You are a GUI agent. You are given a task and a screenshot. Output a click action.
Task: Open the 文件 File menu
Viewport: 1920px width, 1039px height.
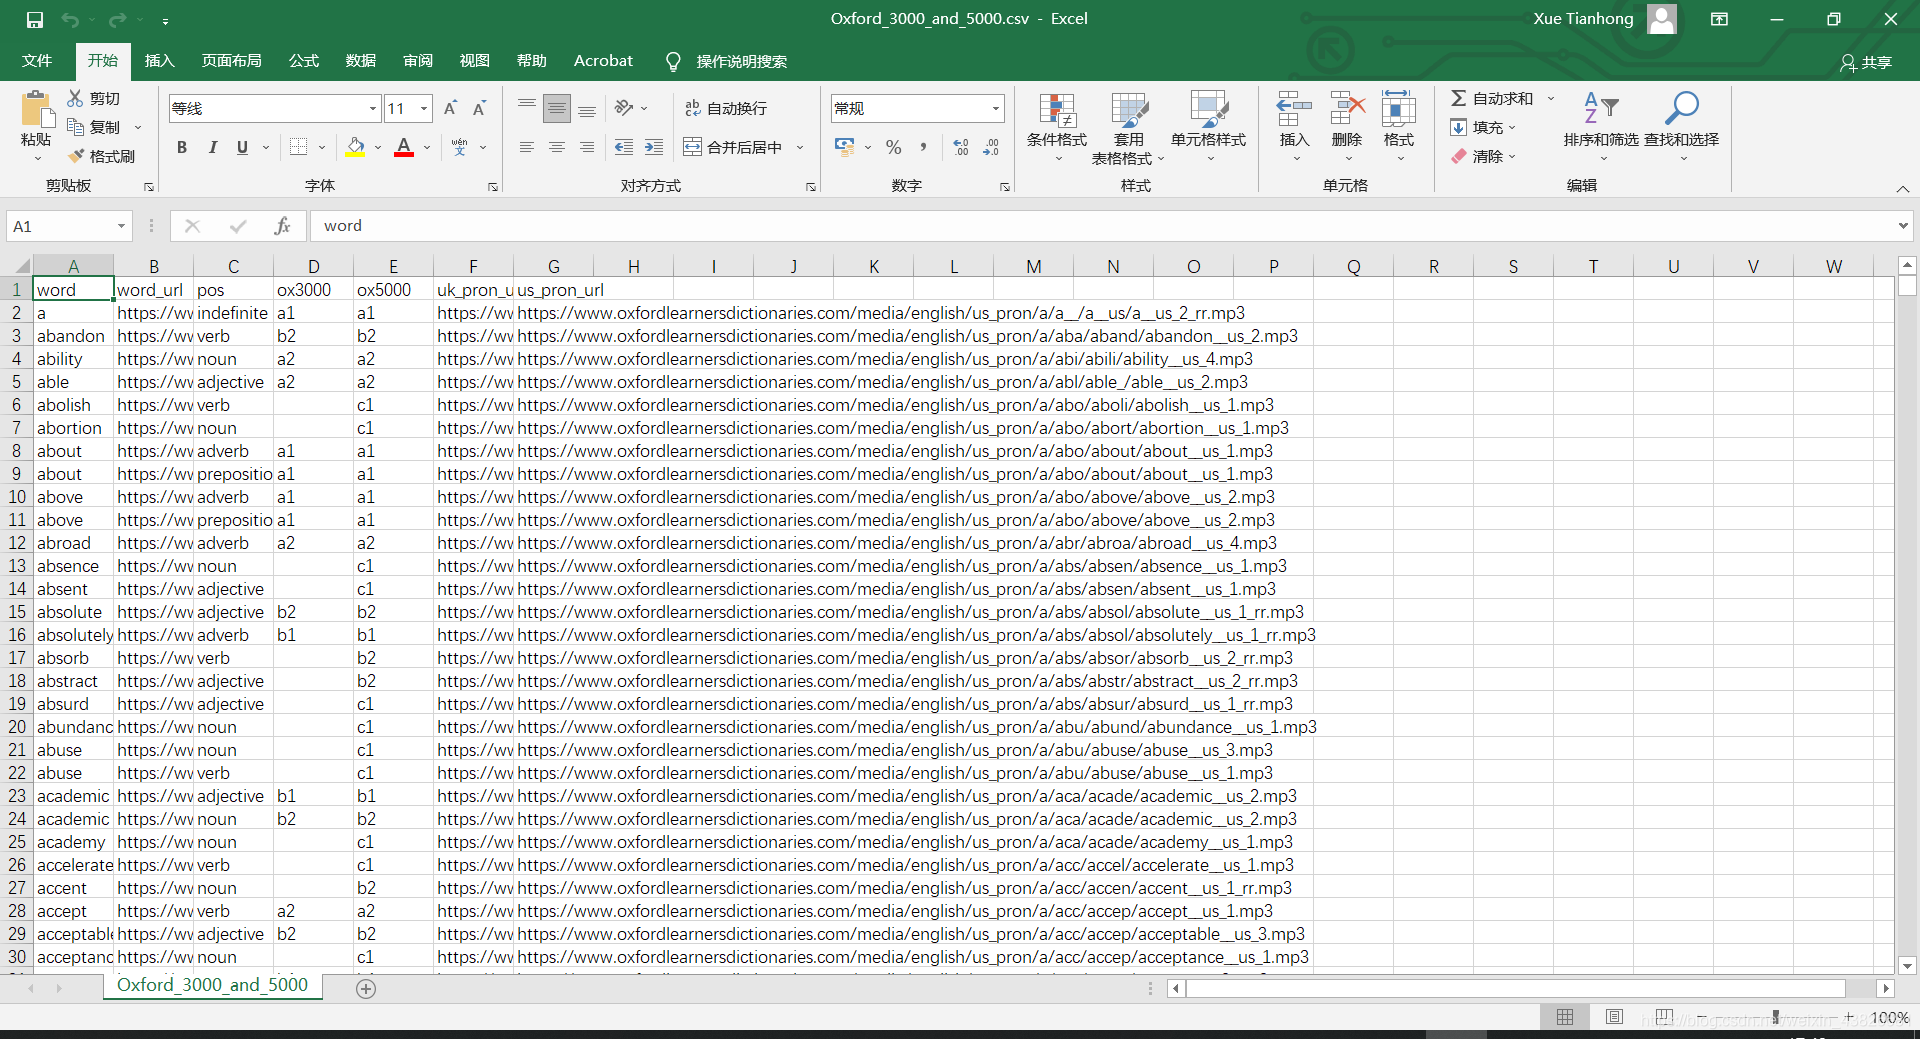[37, 61]
